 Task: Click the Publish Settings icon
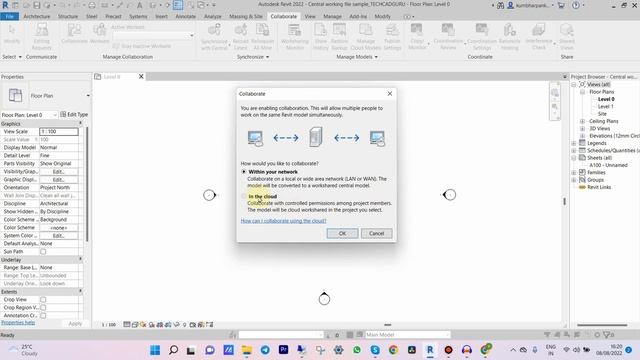pyautogui.click(x=392, y=36)
